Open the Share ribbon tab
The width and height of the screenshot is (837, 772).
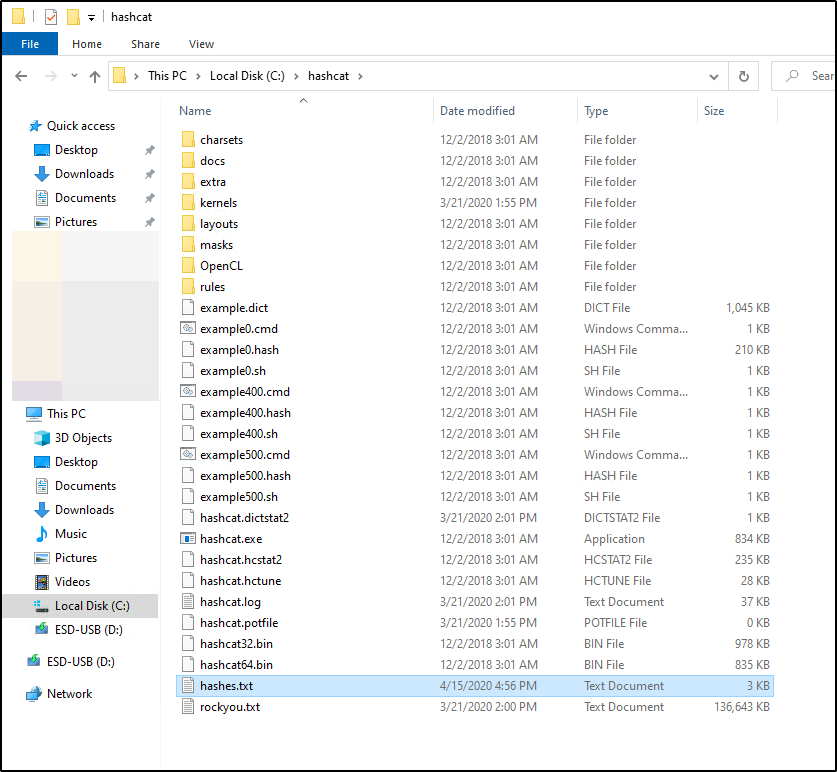145,44
